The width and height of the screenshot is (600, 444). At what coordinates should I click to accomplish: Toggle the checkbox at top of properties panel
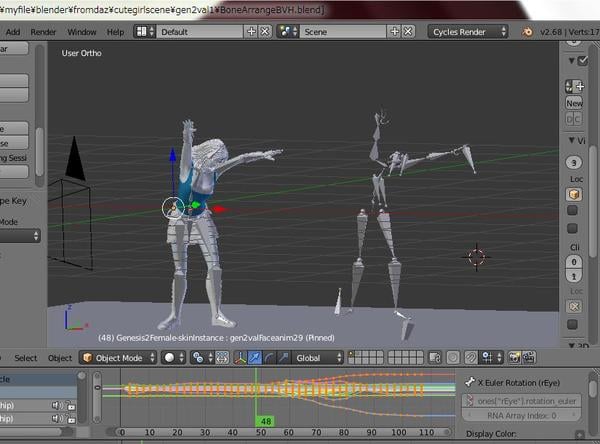583,62
